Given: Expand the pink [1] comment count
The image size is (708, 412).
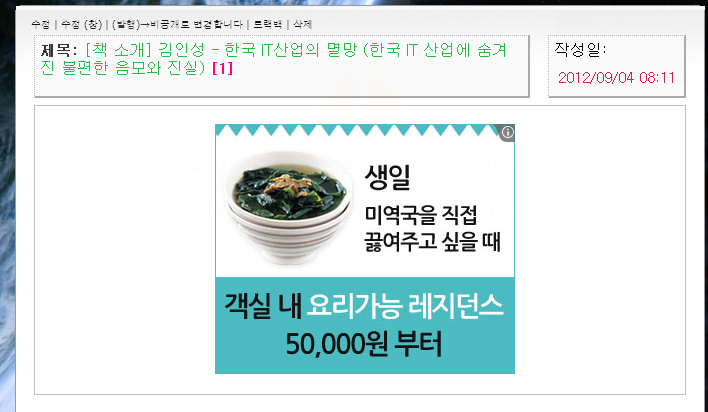Looking at the screenshot, I should click(223, 69).
